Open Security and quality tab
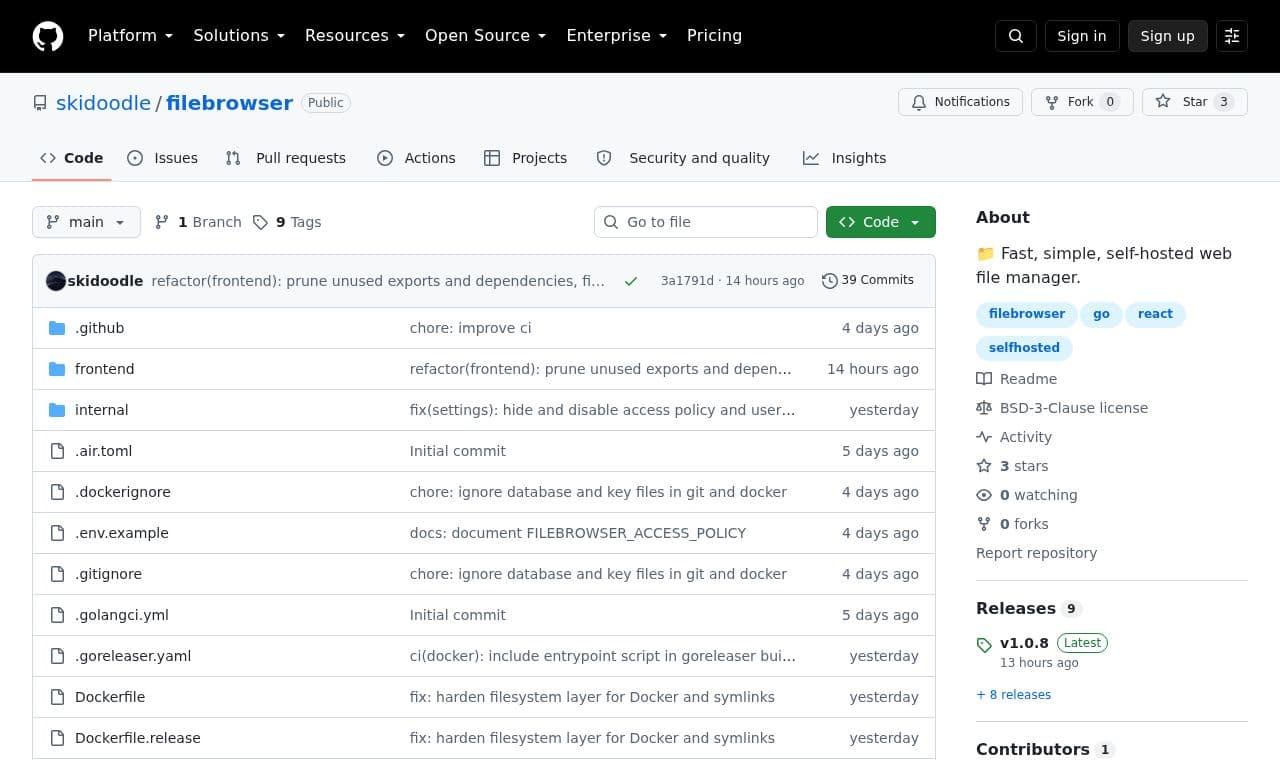The height and width of the screenshot is (760, 1280). click(x=683, y=158)
